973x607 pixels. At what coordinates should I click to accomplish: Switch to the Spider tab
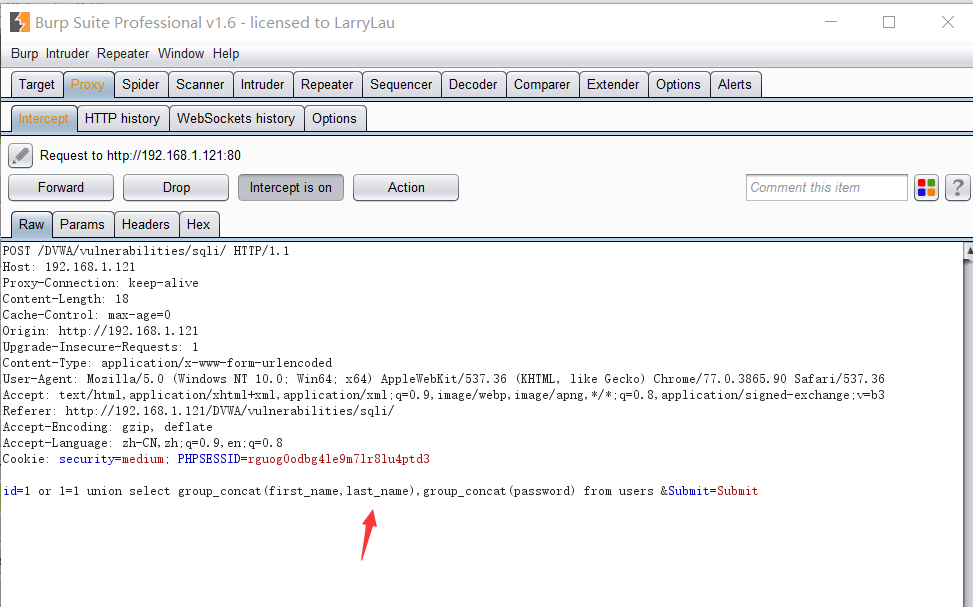[x=140, y=84]
